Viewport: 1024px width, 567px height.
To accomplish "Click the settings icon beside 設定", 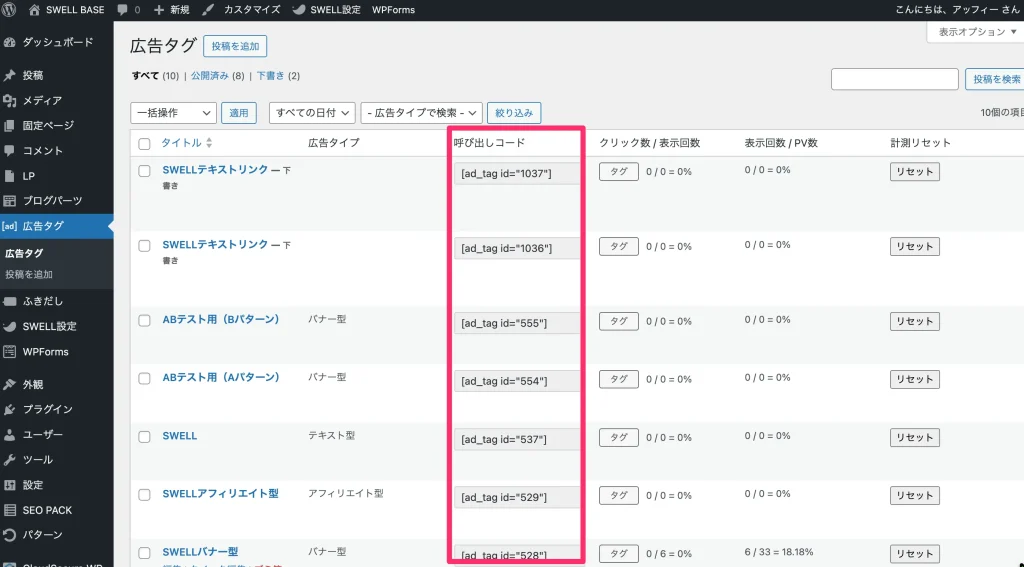I will tap(9, 485).
